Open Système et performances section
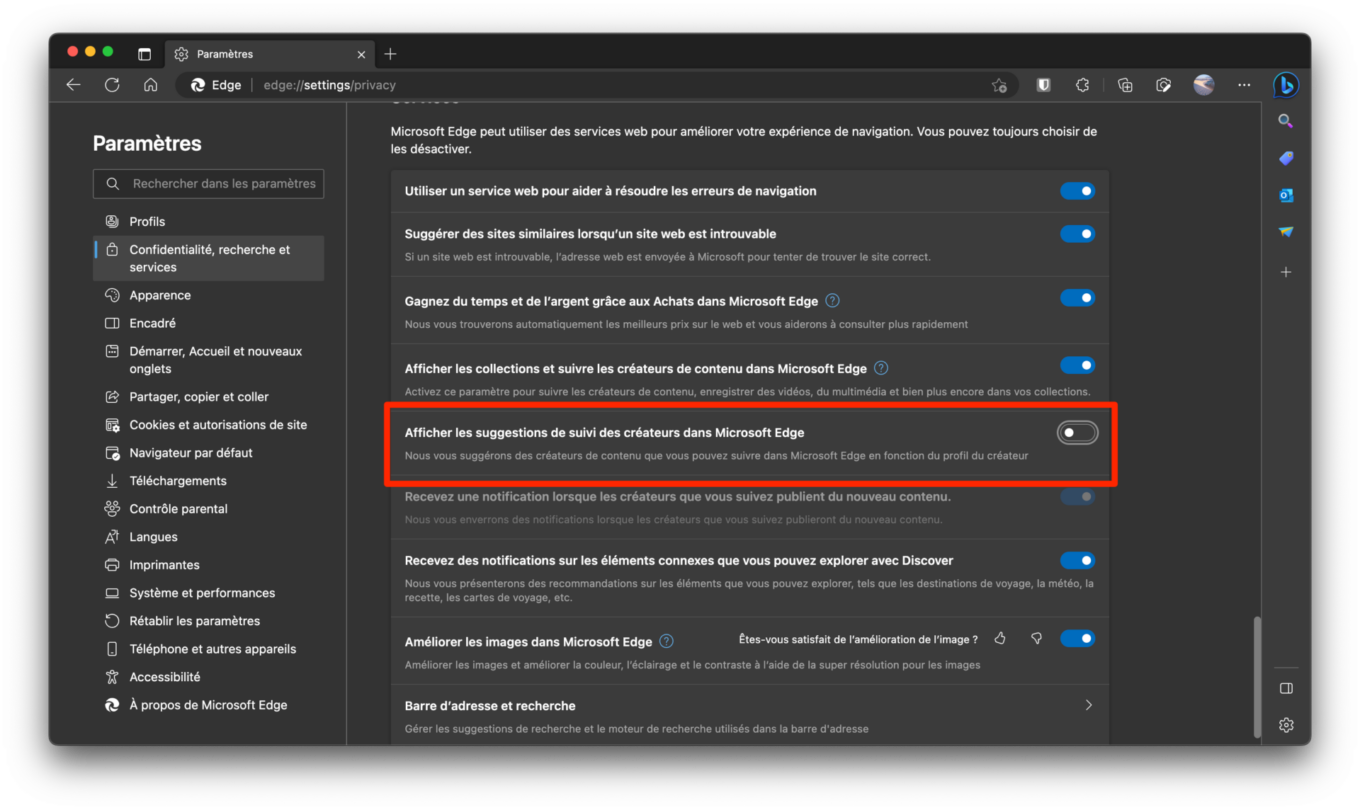The width and height of the screenshot is (1360, 810). tap(208, 593)
